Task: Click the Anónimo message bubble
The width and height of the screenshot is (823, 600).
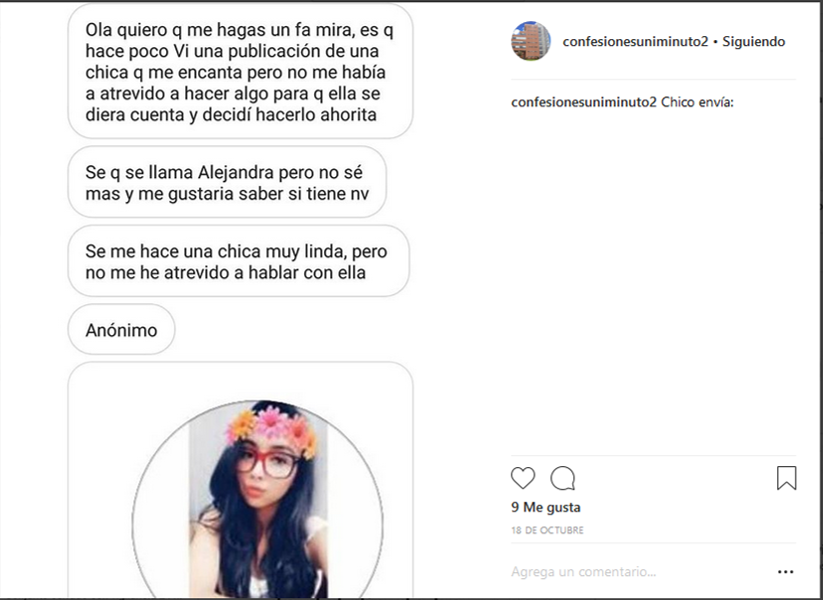Action: pyautogui.click(x=121, y=330)
